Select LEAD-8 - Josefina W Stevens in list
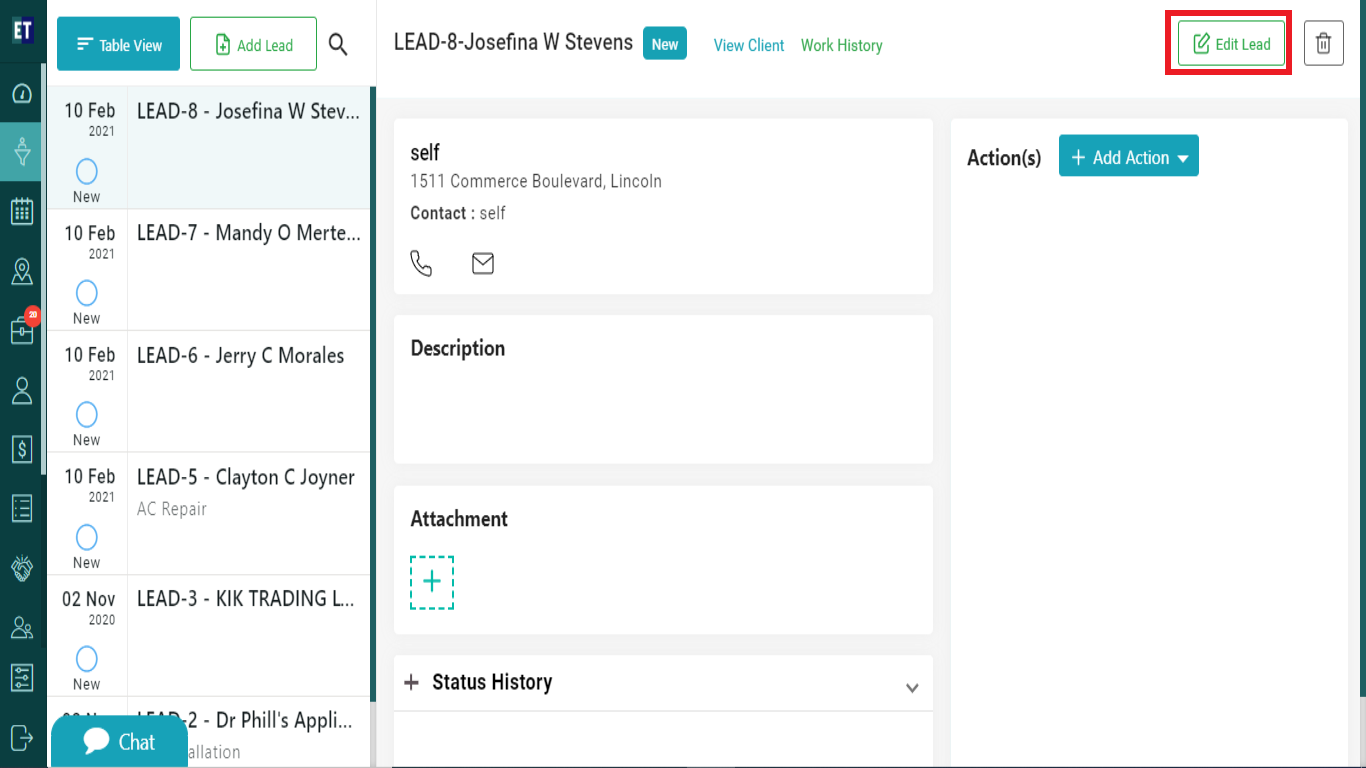Image resolution: width=1366 pixels, height=768 pixels. [209, 148]
